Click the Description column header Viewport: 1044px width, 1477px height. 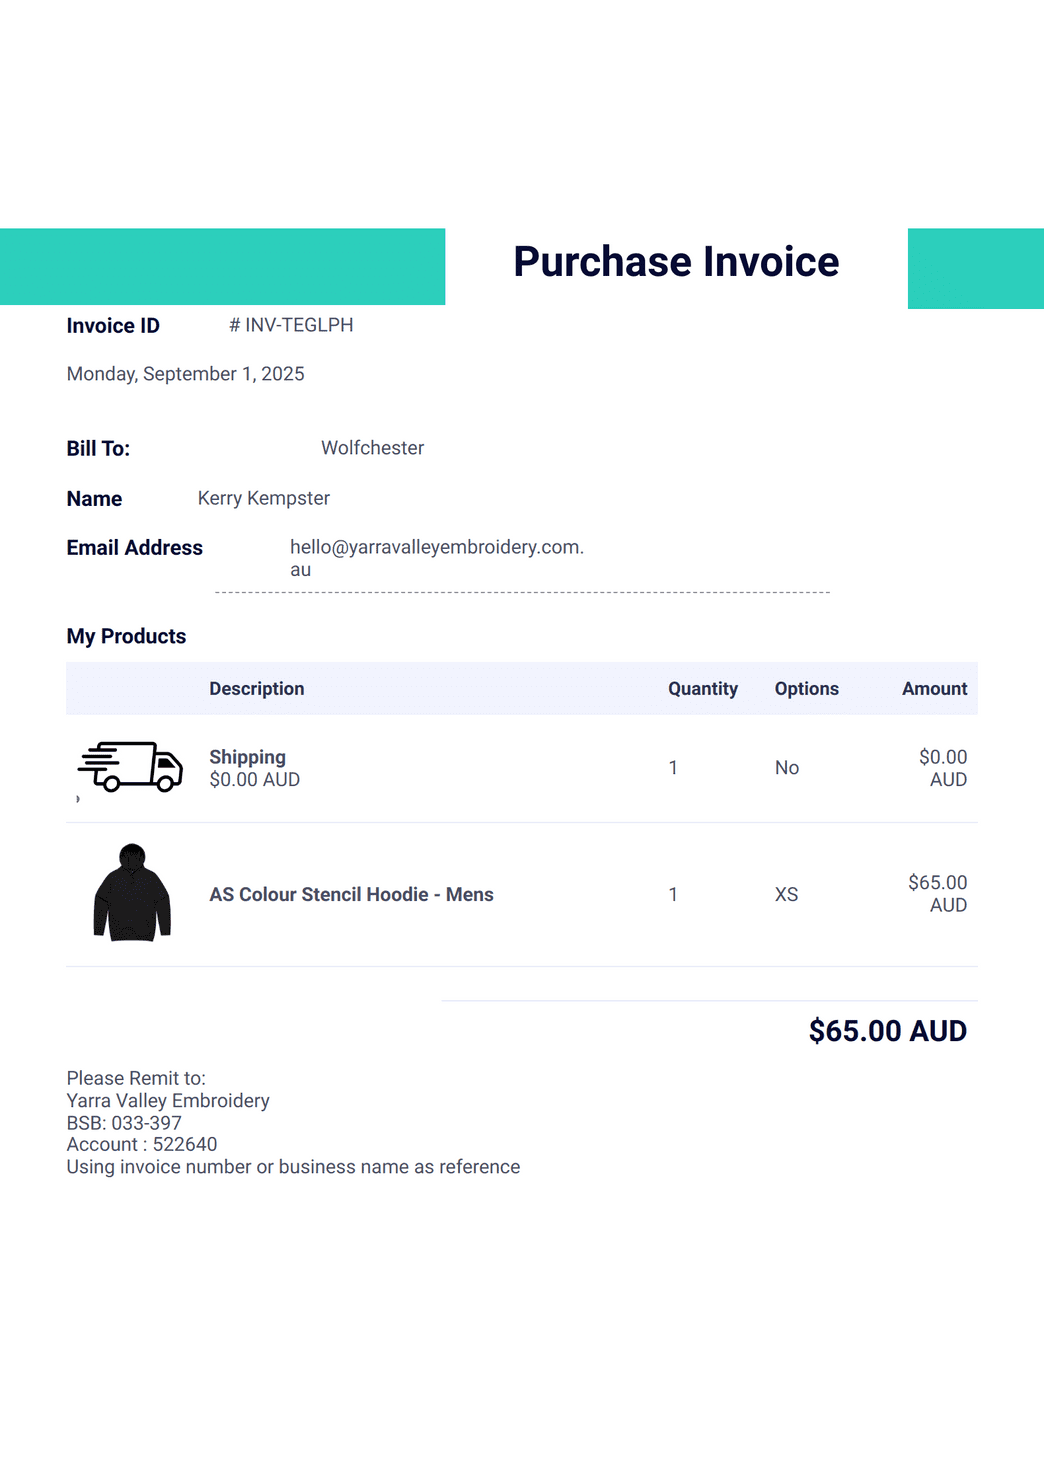click(256, 689)
